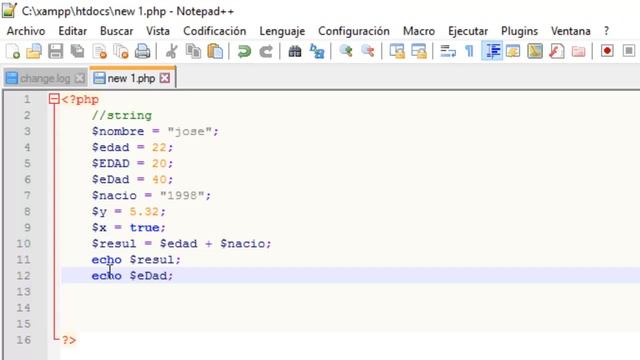The image size is (640, 360).
Task: Click the //string comment line
Action: [x=122, y=116]
